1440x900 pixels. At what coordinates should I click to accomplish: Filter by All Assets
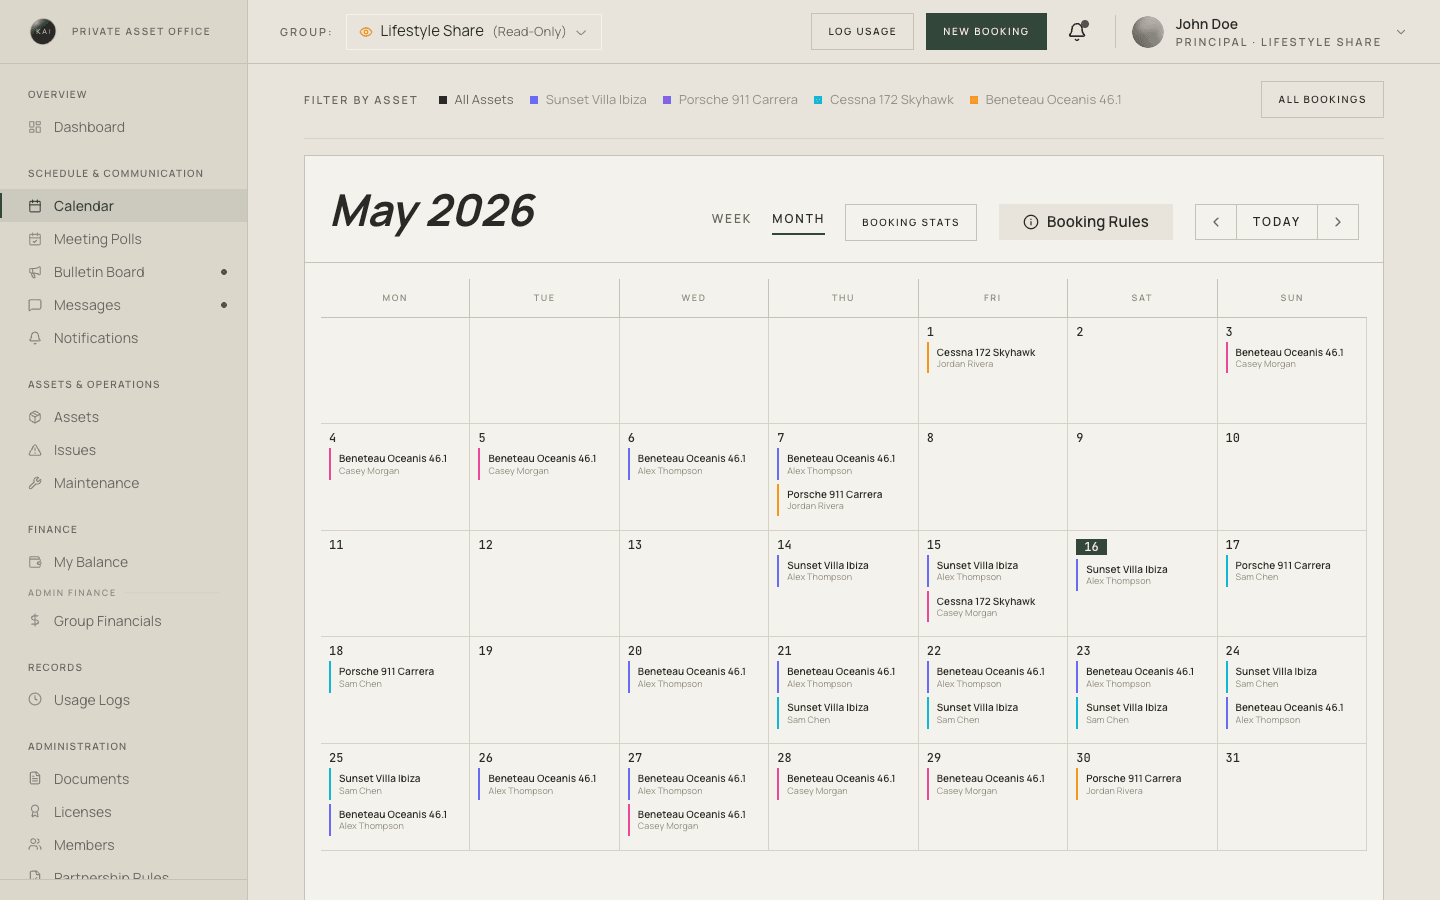pyautogui.click(x=476, y=100)
